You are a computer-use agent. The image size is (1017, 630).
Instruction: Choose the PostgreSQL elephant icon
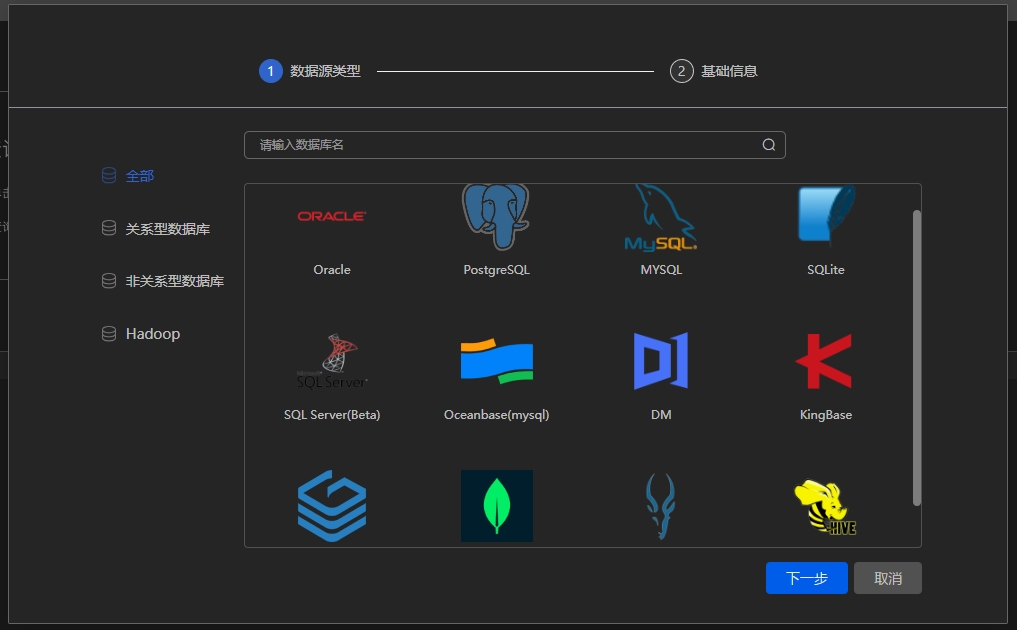(496, 217)
